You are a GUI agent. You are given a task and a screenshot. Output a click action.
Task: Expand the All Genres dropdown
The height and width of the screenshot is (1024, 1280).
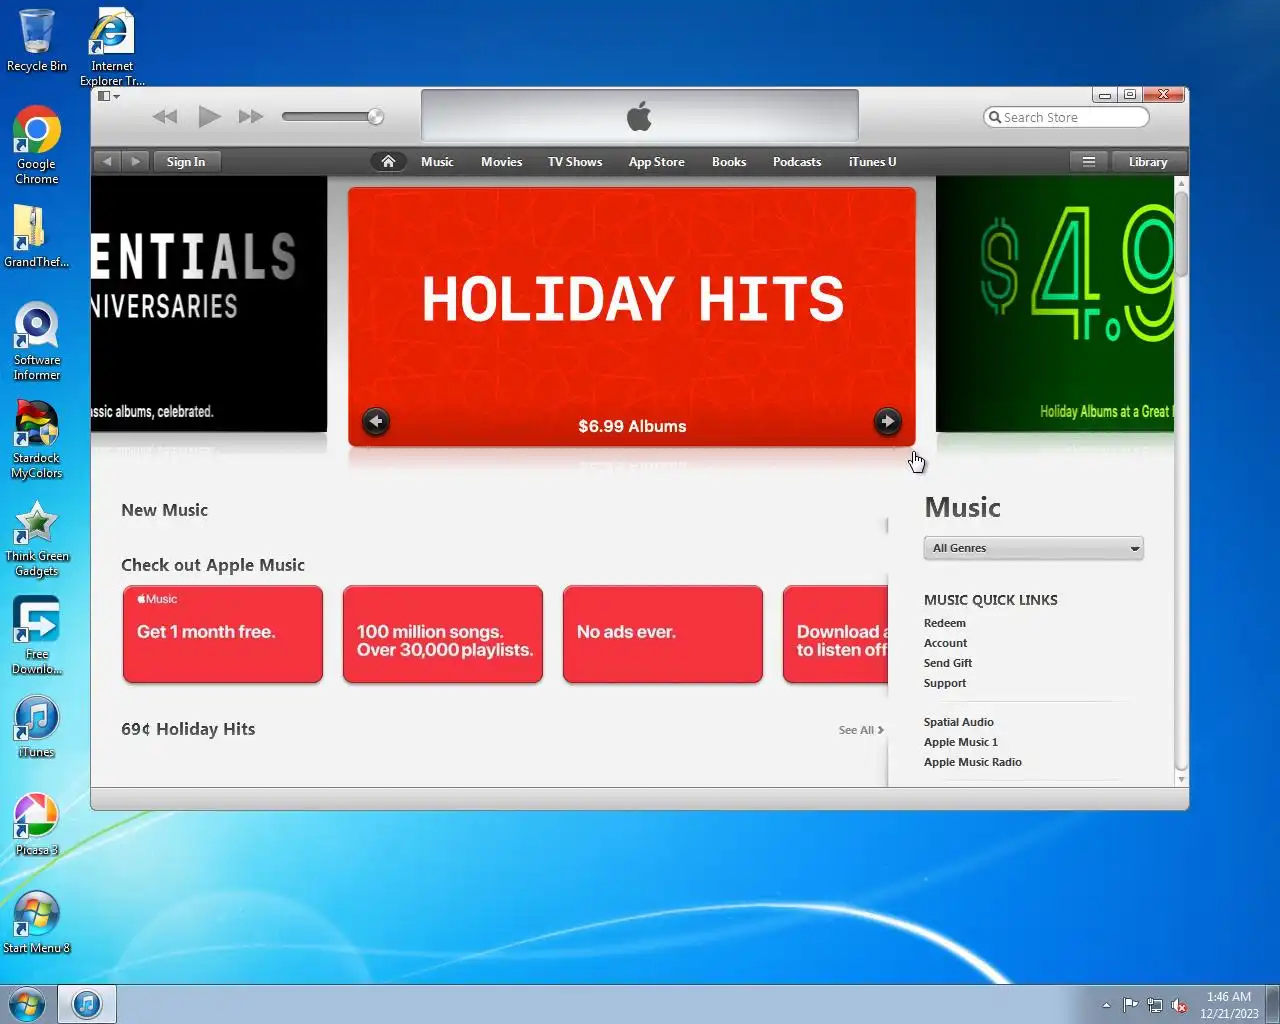point(1033,548)
